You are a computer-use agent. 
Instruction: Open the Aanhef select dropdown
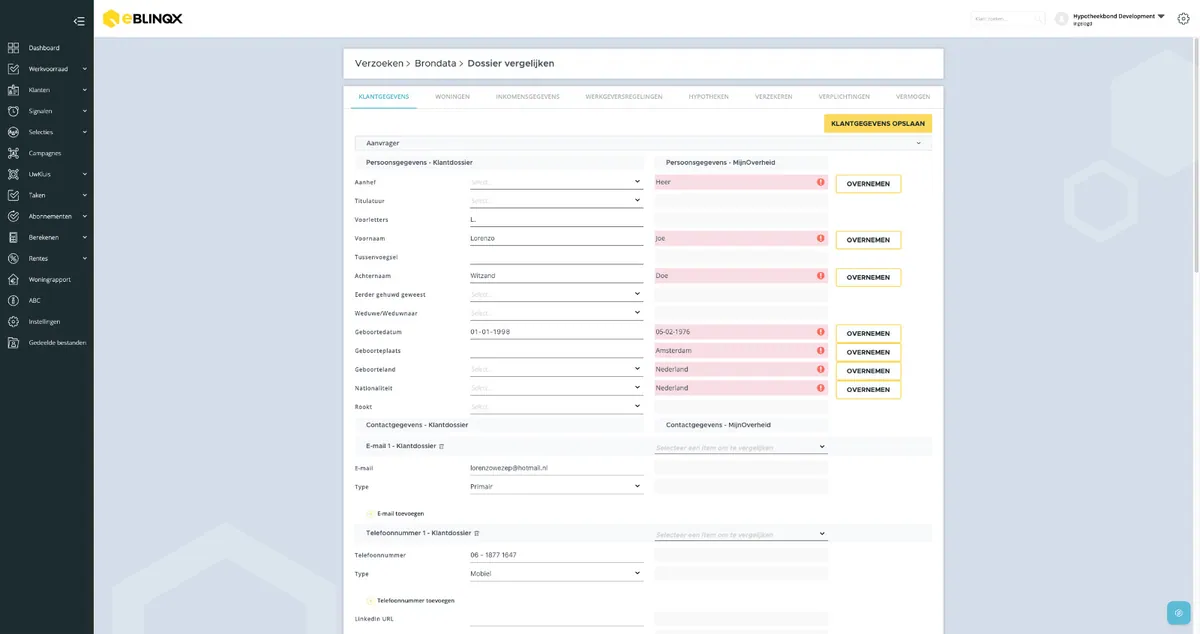556,182
